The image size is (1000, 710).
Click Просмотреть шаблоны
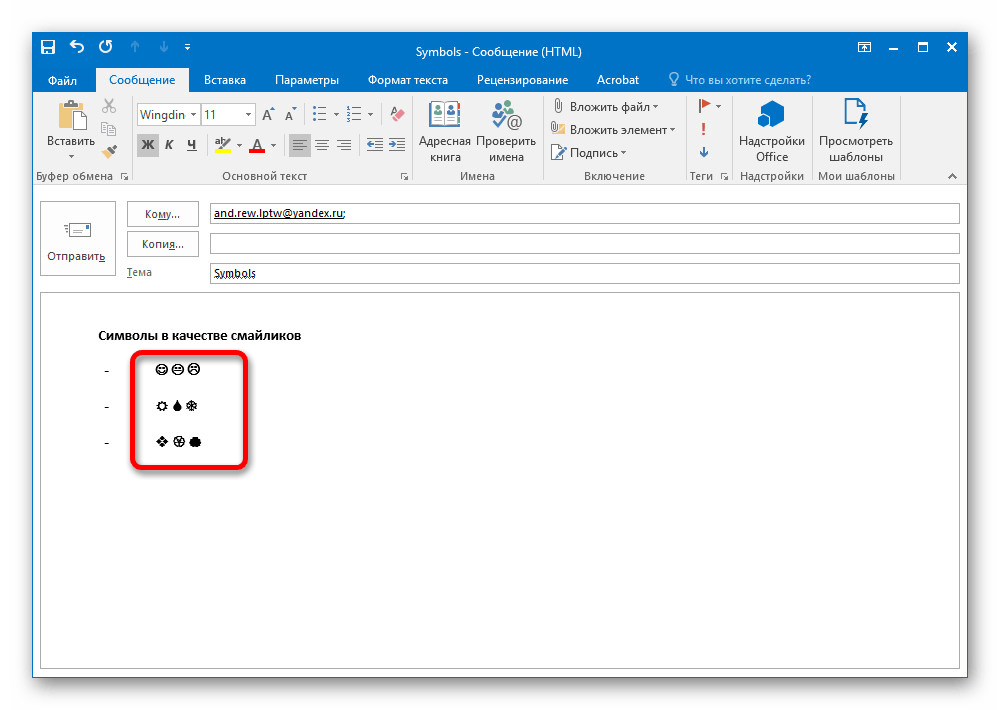(x=856, y=131)
